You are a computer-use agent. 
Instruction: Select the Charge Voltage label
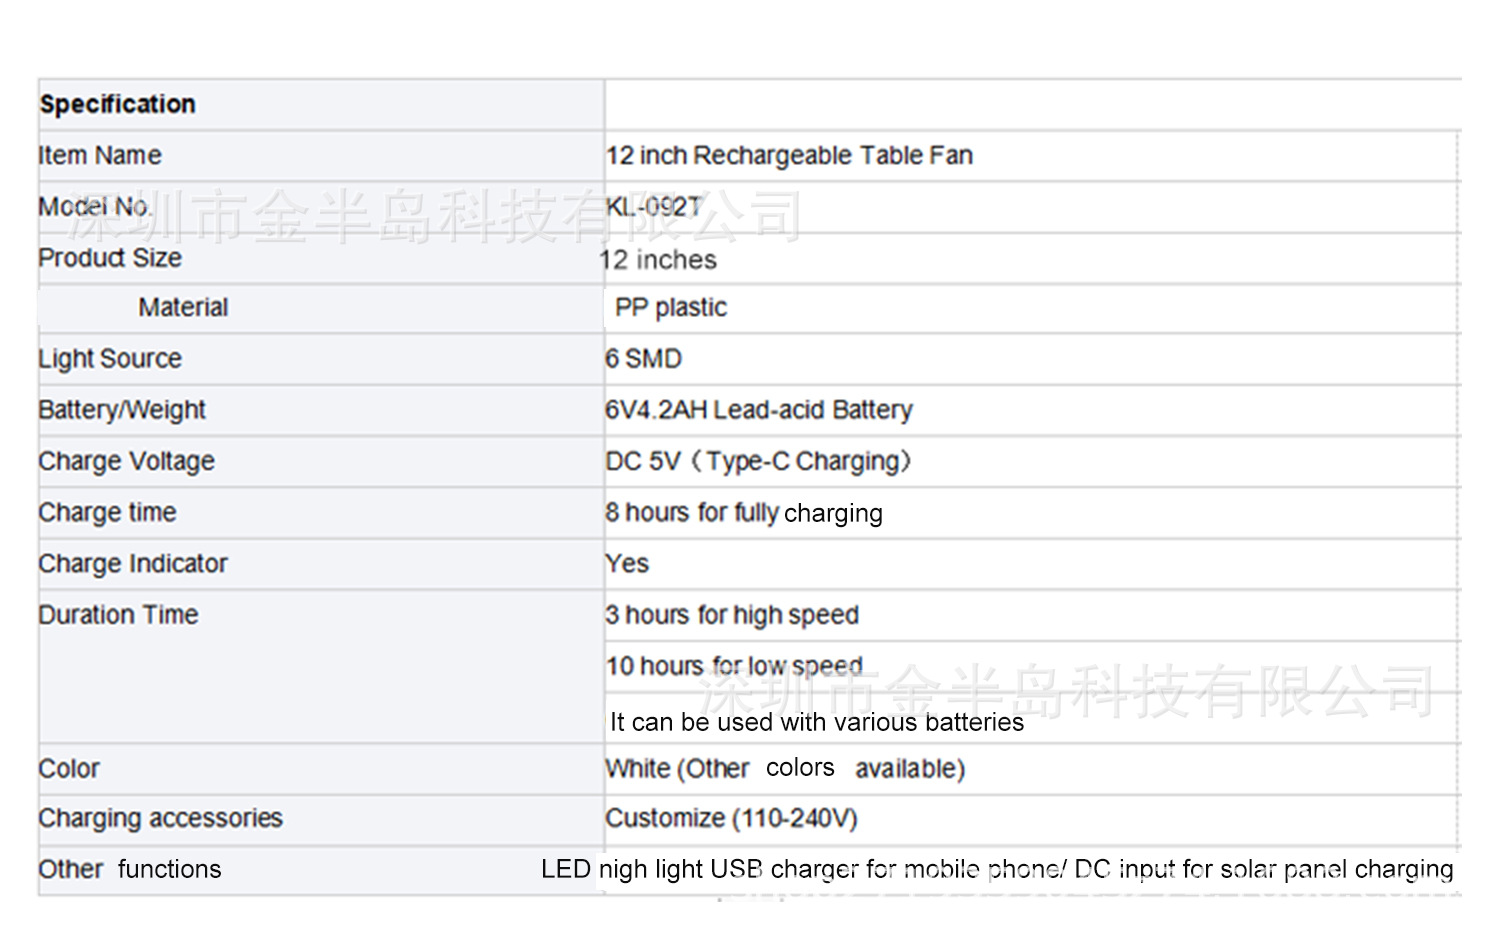coord(127,461)
